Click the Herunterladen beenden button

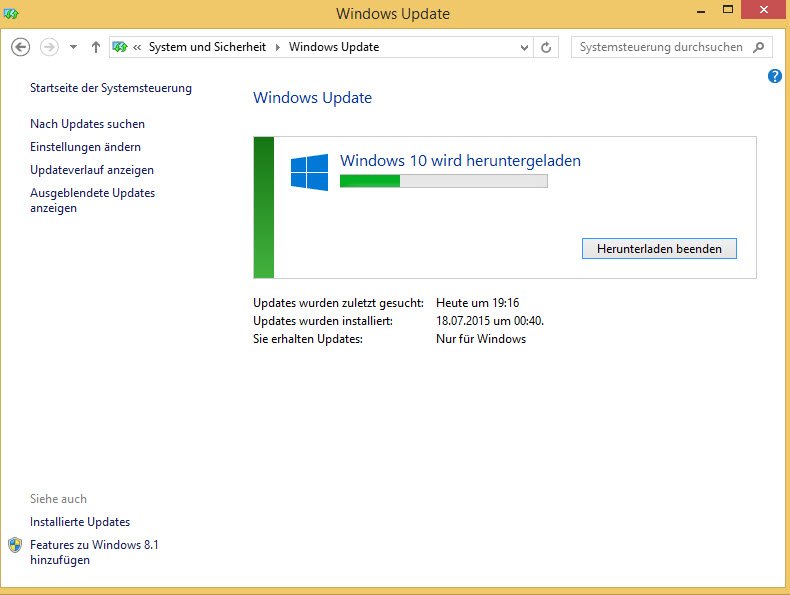(659, 249)
